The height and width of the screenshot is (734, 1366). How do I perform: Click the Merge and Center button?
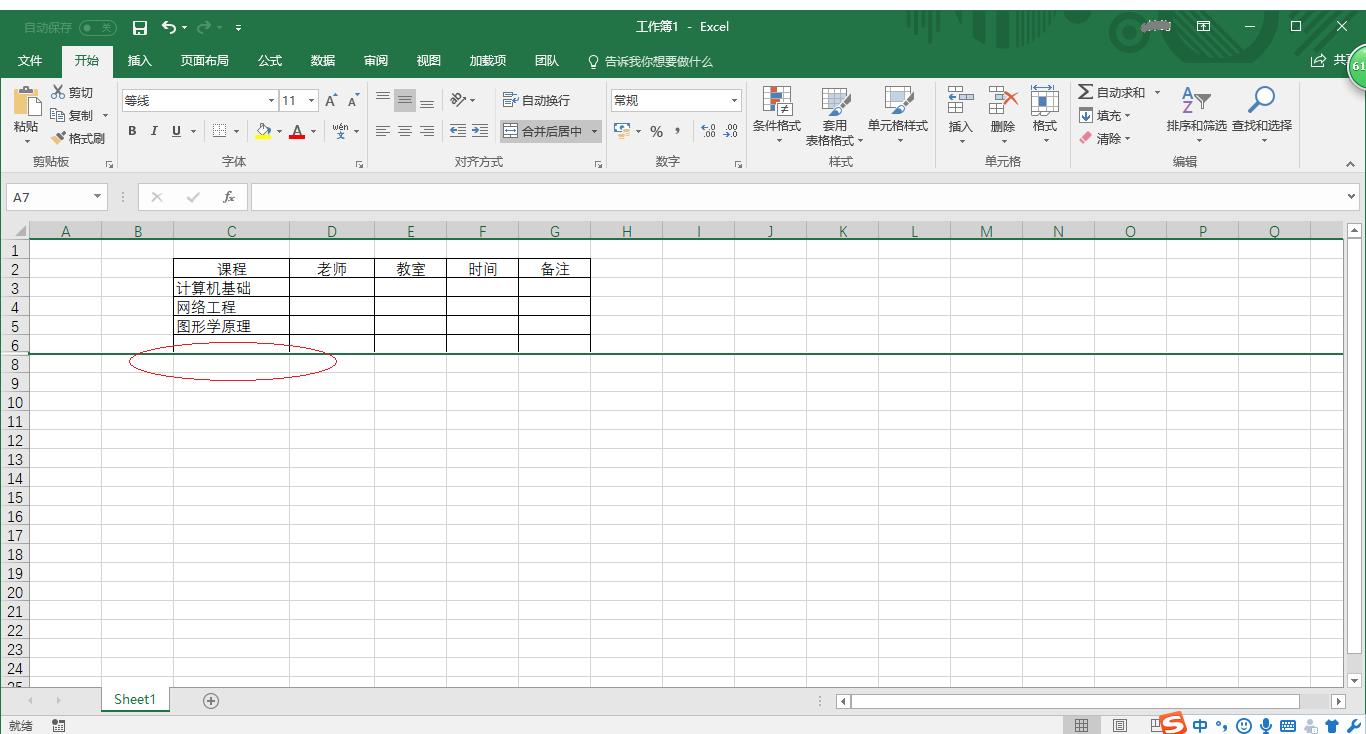pyautogui.click(x=549, y=131)
